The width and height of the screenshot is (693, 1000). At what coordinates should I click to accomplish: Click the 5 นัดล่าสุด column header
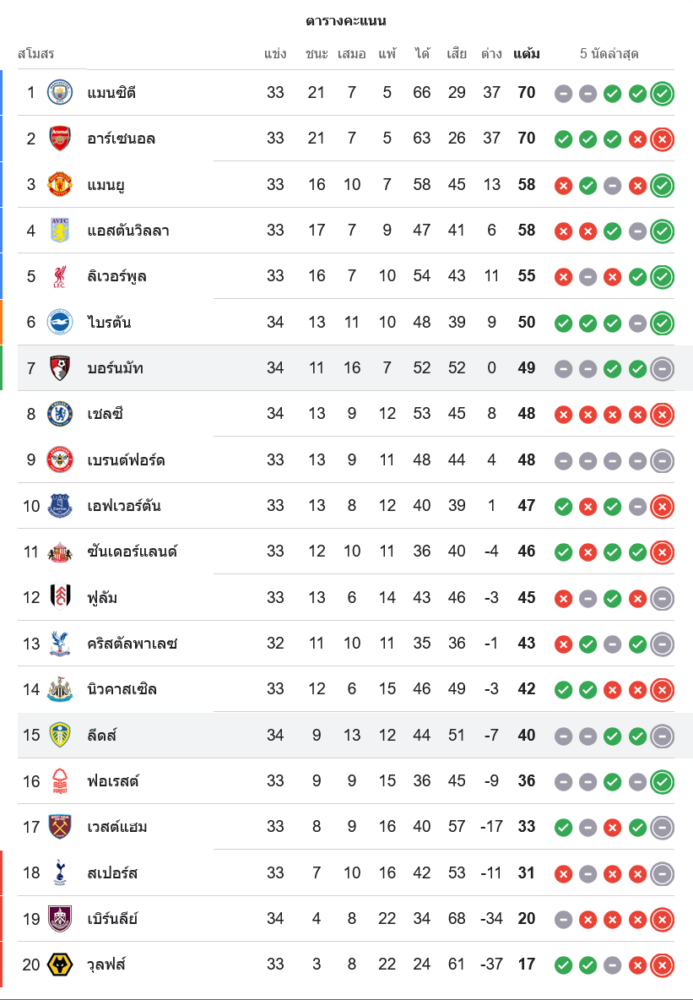(609, 54)
